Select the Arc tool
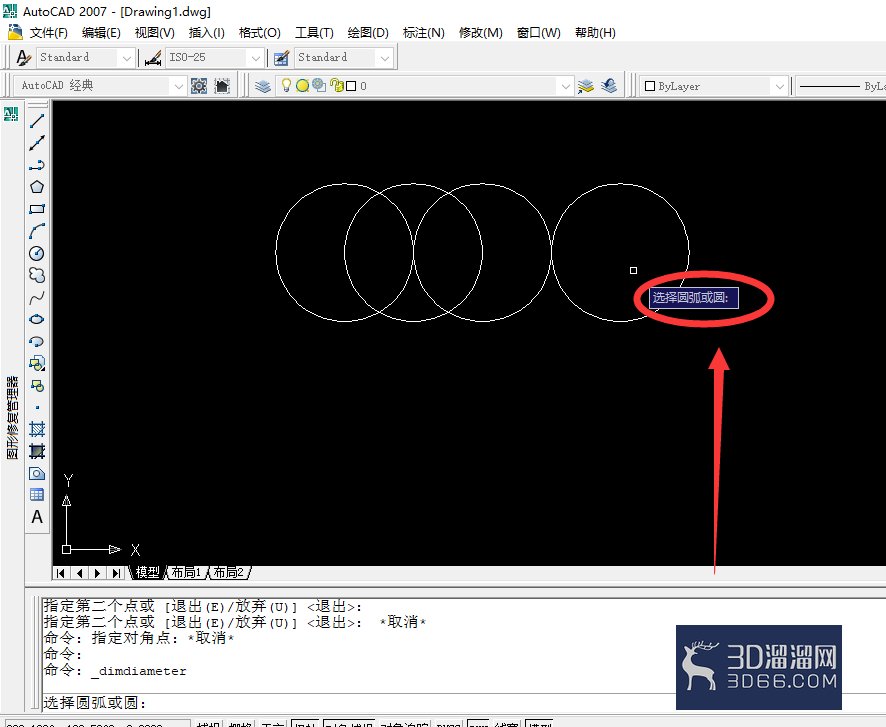886x727 pixels. (x=37, y=231)
